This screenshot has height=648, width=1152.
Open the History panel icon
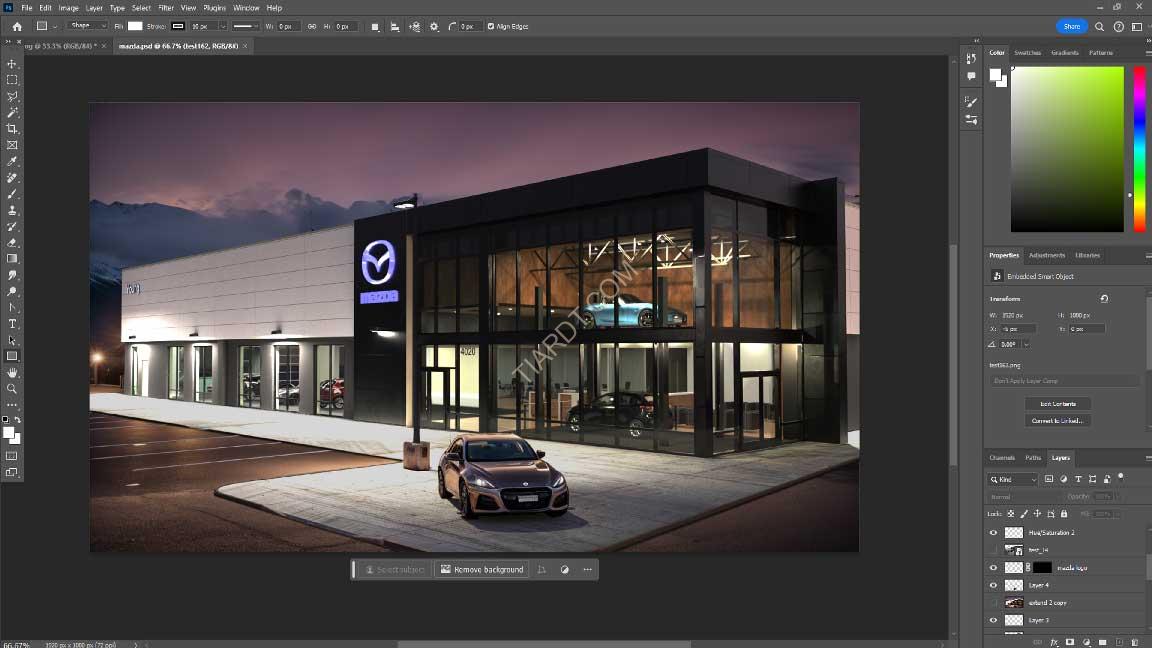(x=971, y=59)
